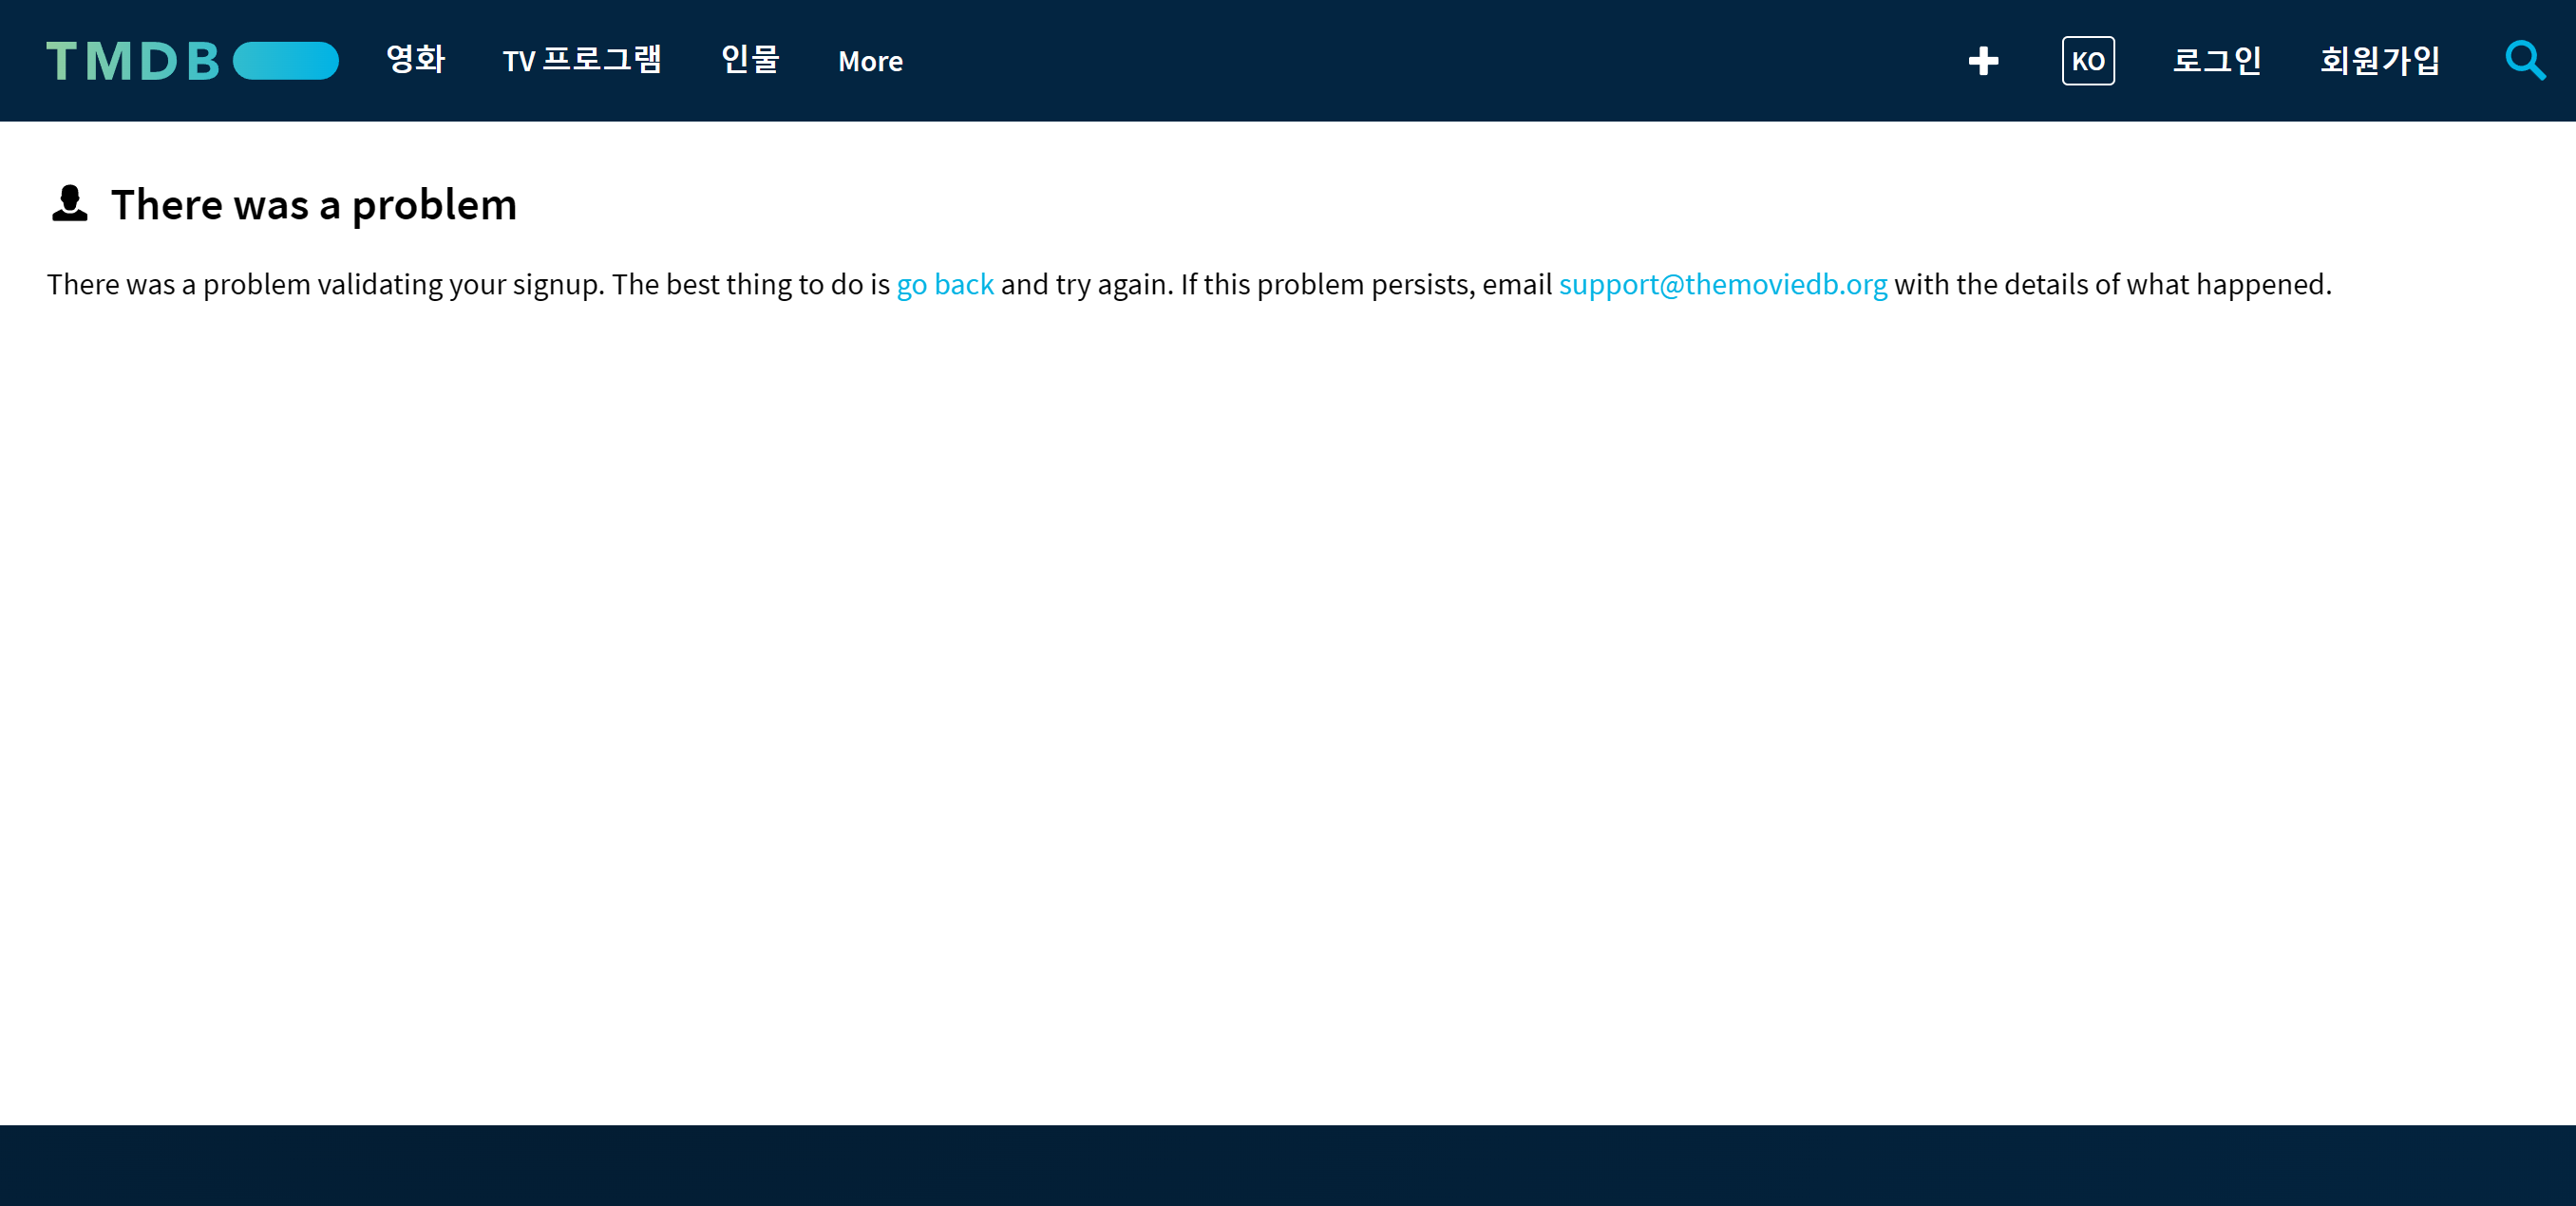Open the search magnifier icon

tap(2524, 61)
